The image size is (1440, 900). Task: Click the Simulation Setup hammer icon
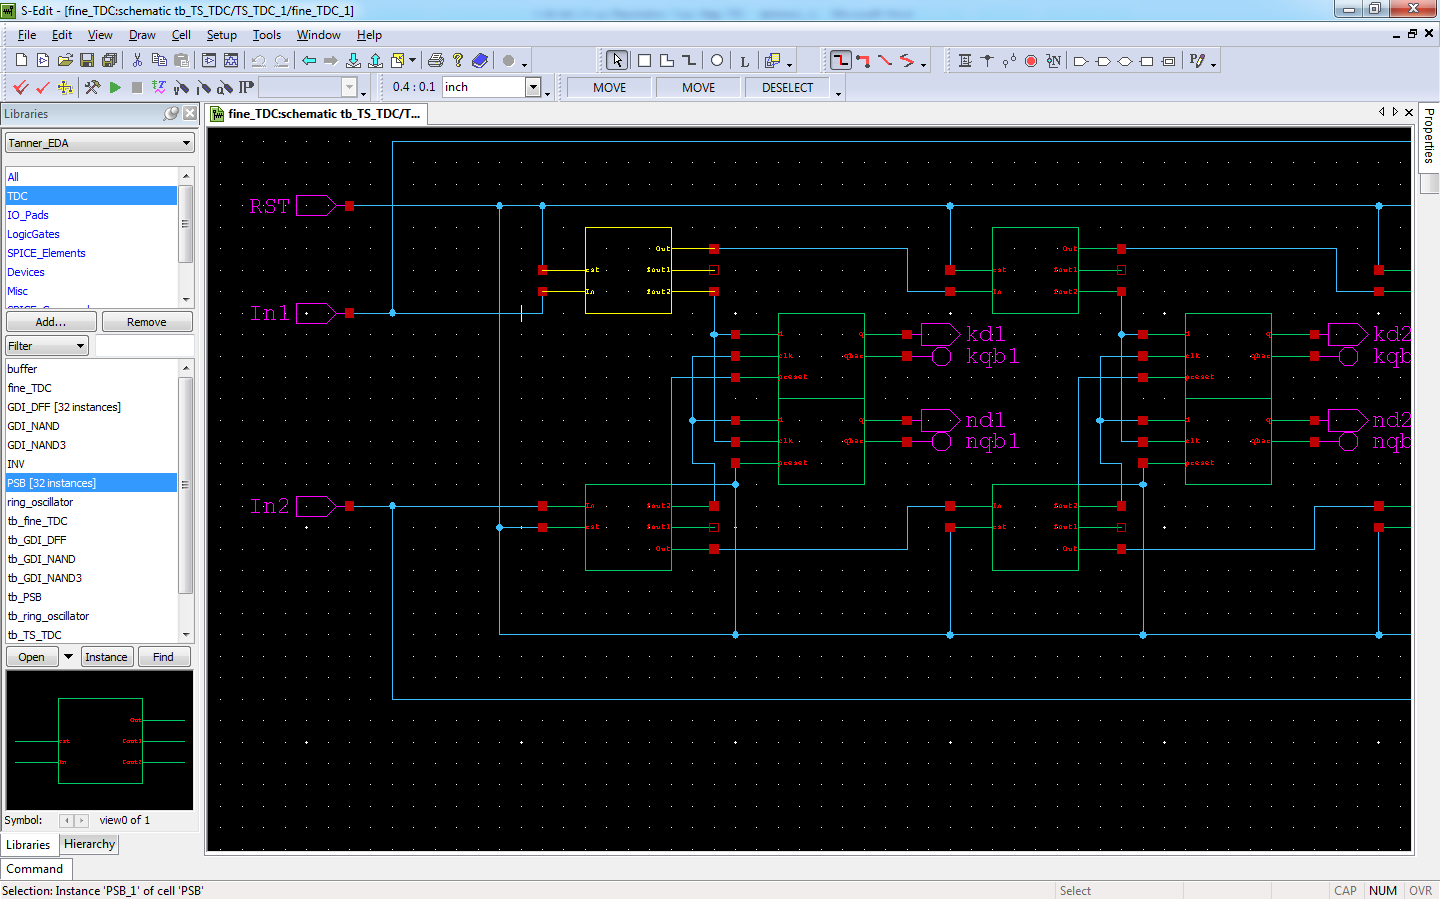[x=92, y=88]
